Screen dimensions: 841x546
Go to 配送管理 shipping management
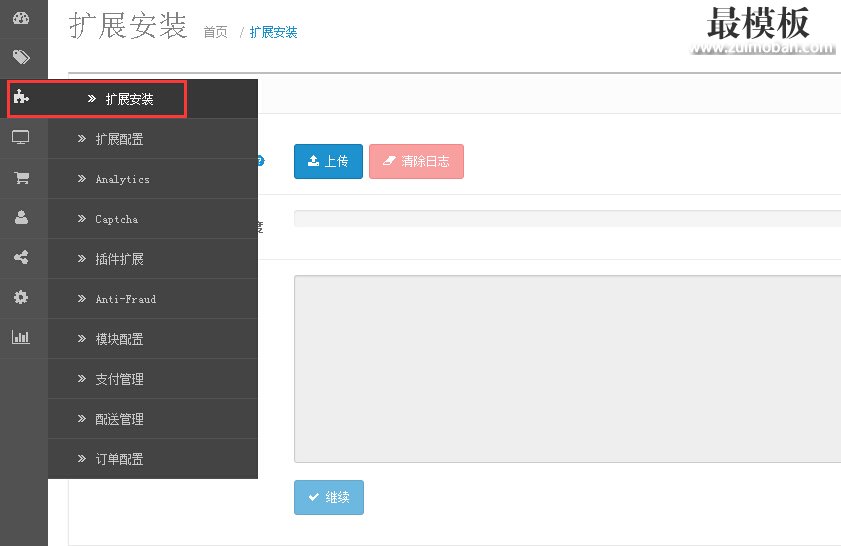(x=119, y=419)
